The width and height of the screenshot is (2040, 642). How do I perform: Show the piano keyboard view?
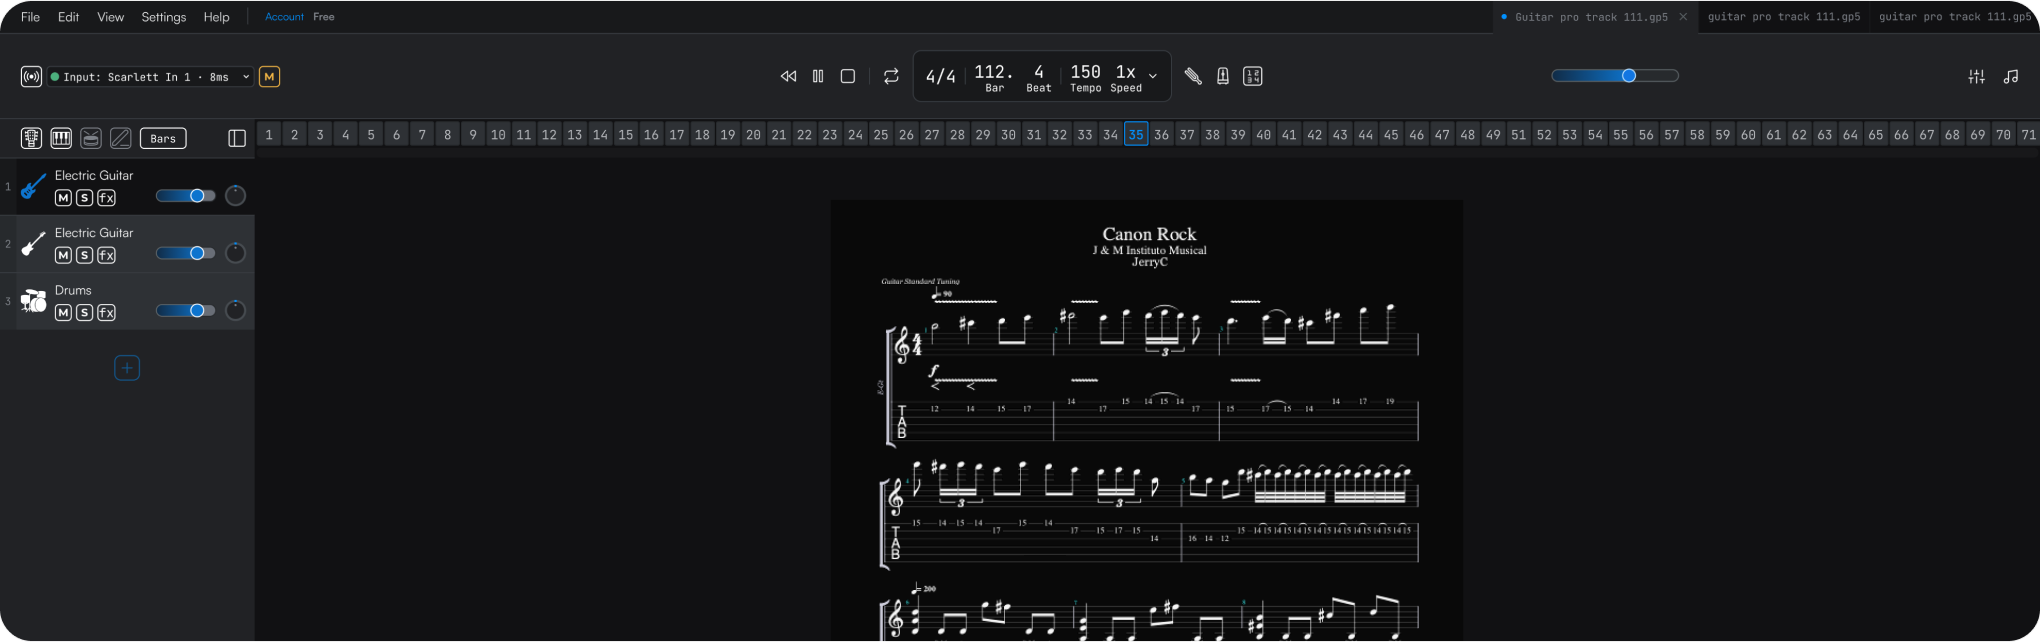click(x=61, y=138)
